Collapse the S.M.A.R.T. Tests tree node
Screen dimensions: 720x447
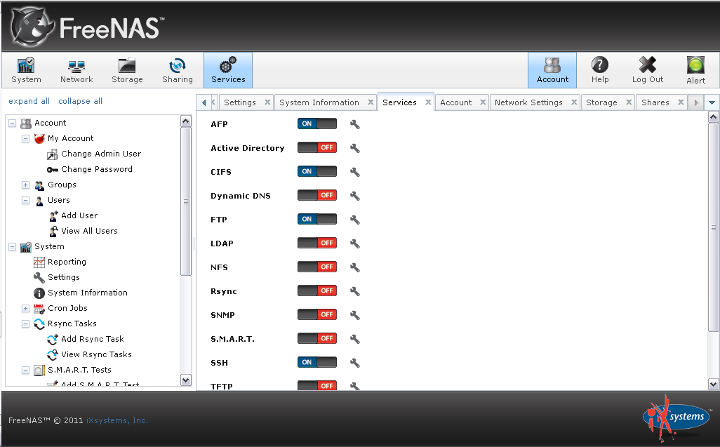(26, 370)
